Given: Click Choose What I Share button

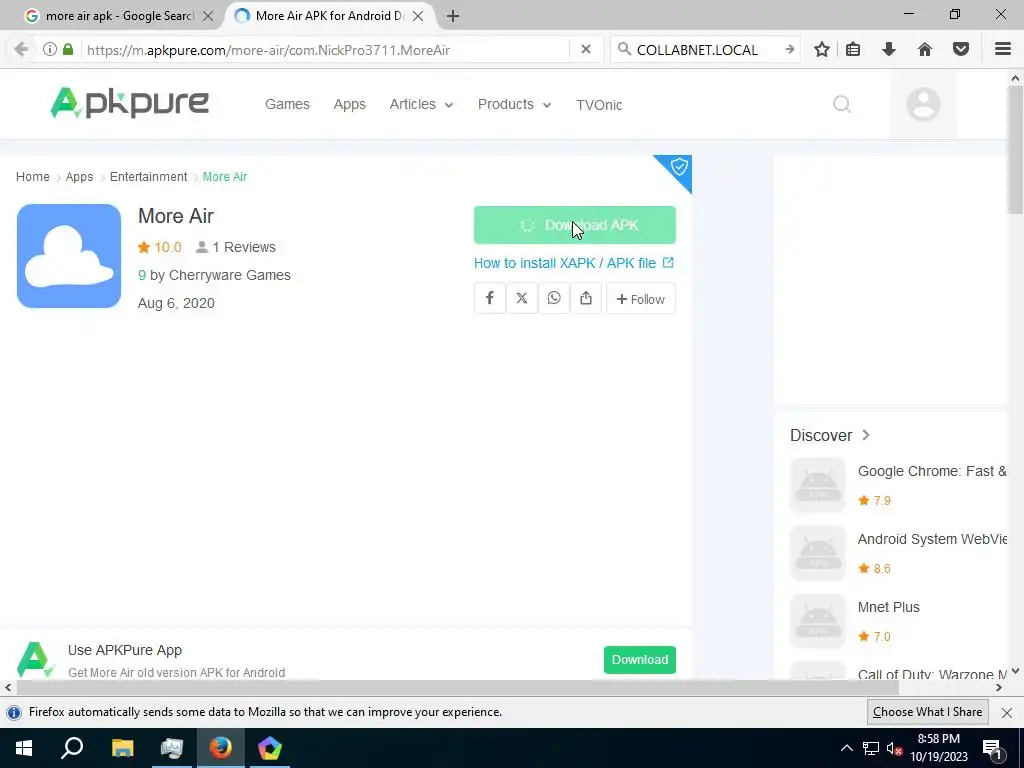Looking at the screenshot, I should [x=927, y=712].
